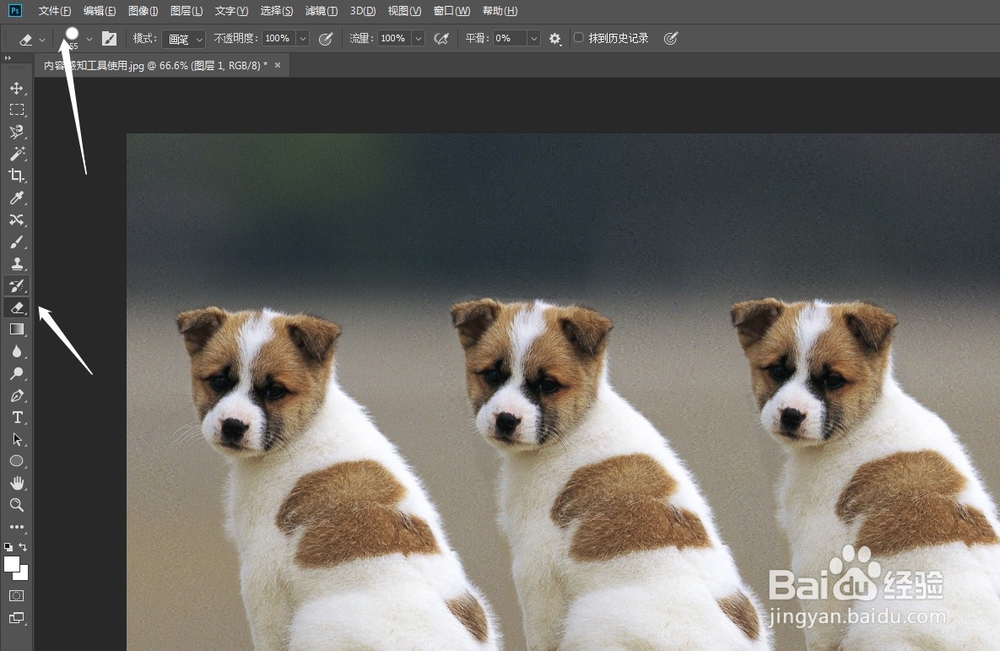
Task: Select the Clone Stamp tool
Action: click(x=17, y=263)
